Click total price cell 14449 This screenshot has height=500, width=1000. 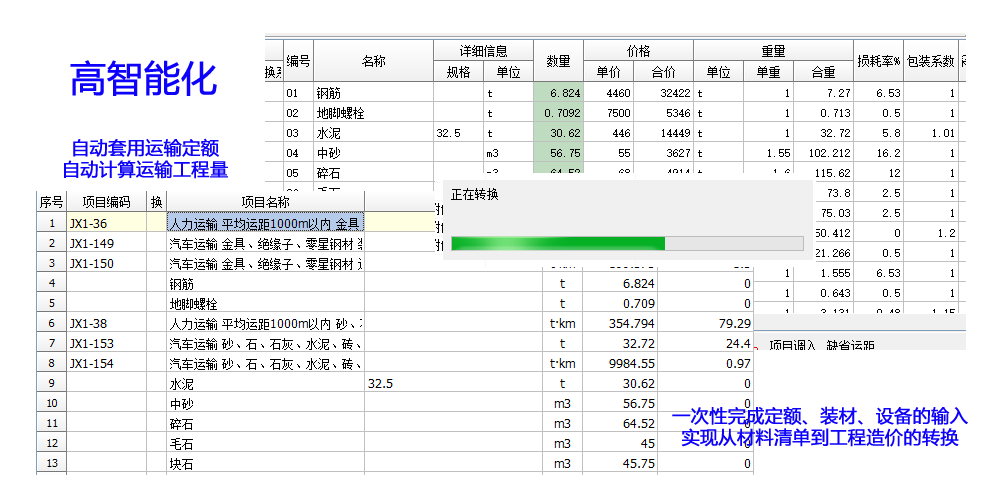tap(663, 133)
